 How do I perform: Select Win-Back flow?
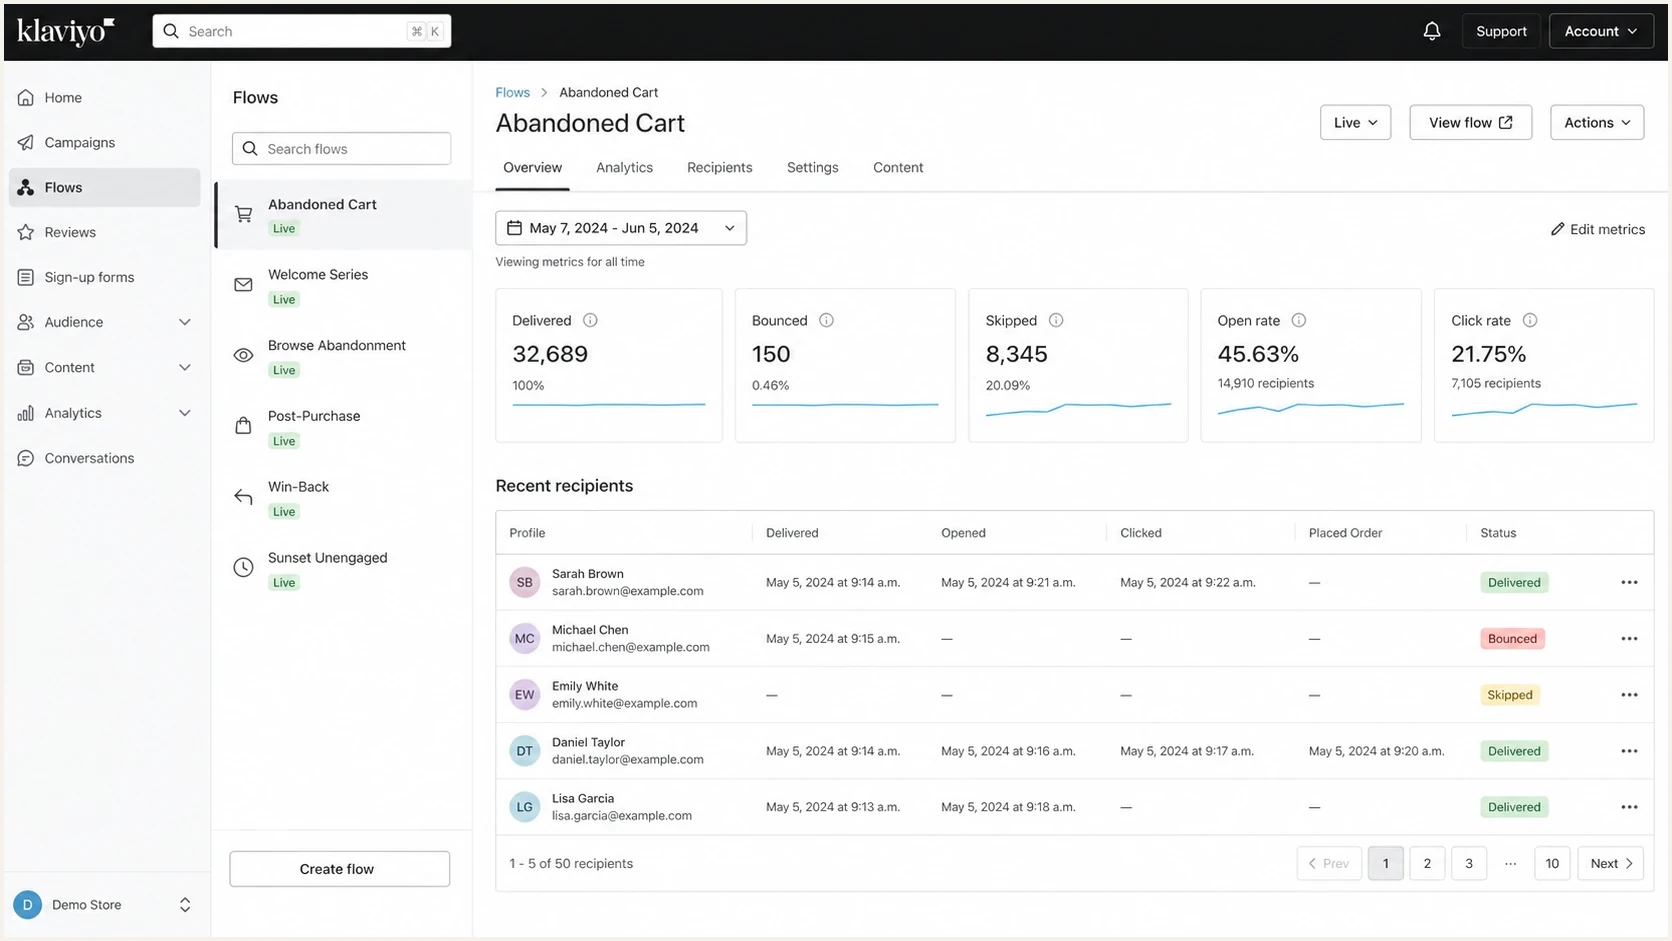coord(342,498)
